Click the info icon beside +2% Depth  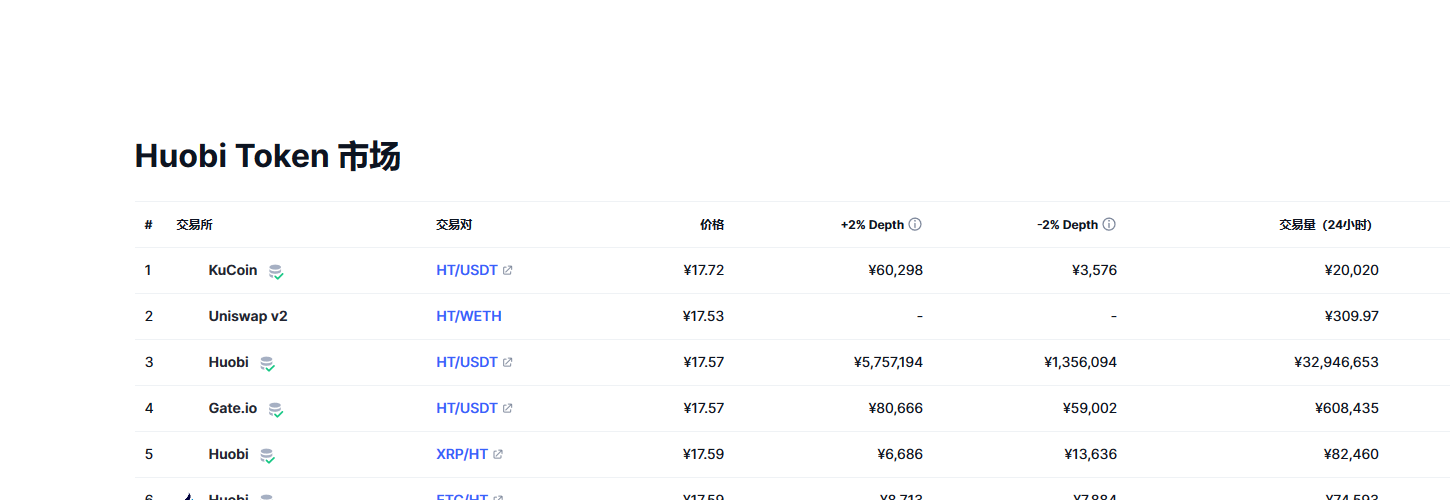(x=915, y=224)
